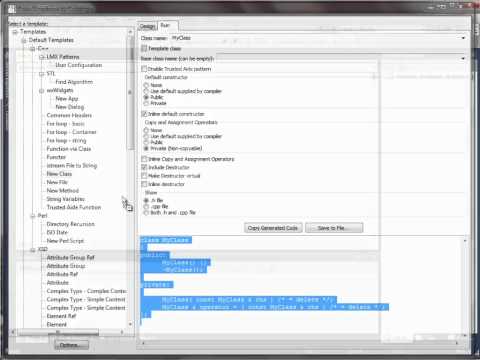Select For loop - Container template
Image resolution: width=480 pixels, height=360 pixels.
point(71,132)
